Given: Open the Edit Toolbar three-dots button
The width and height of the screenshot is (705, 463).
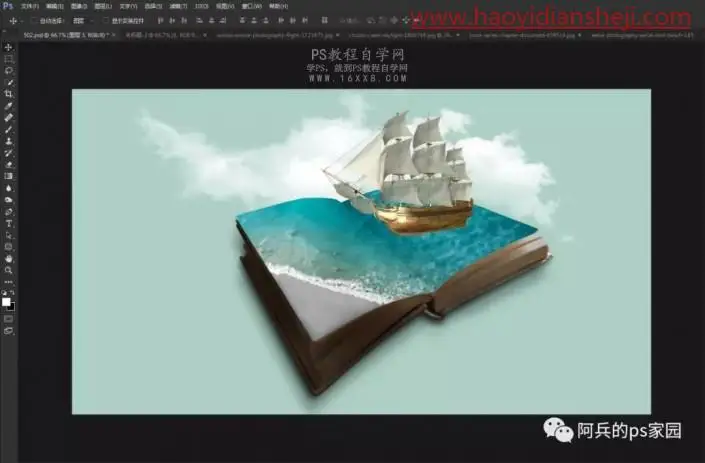Looking at the screenshot, I should pyautogui.click(x=9, y=282).
